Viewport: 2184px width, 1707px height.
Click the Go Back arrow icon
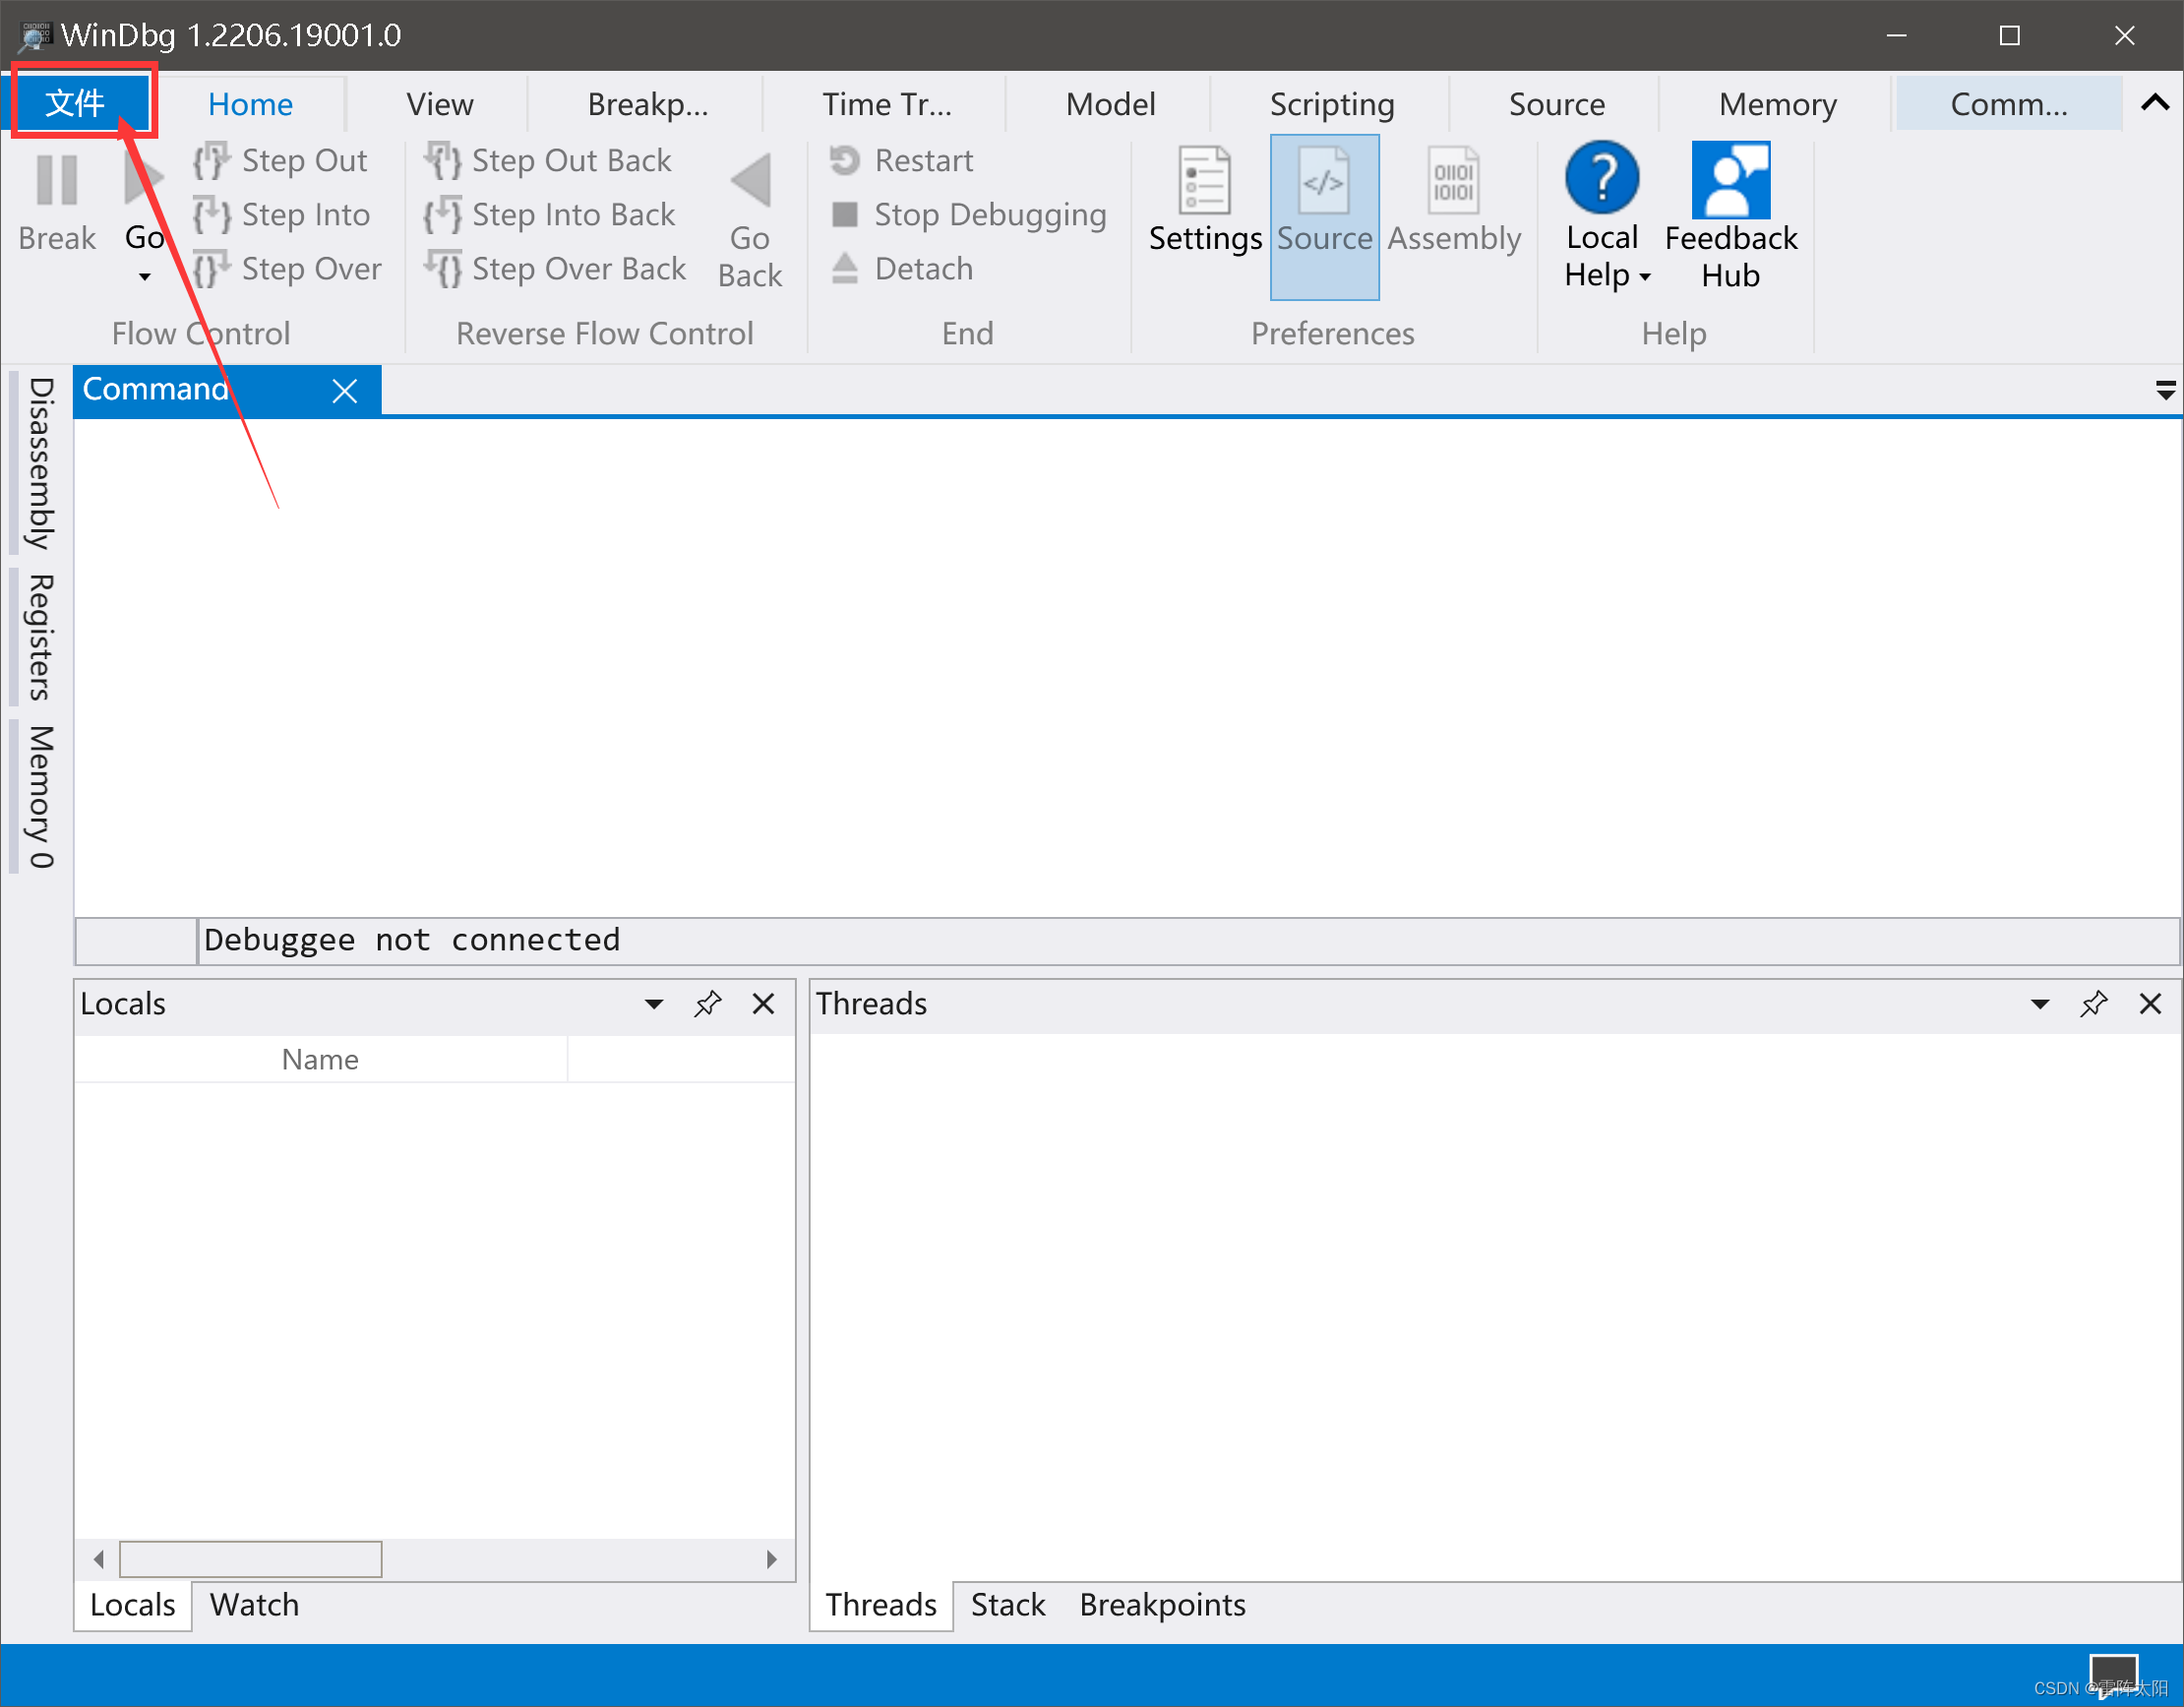click(750, 181)
